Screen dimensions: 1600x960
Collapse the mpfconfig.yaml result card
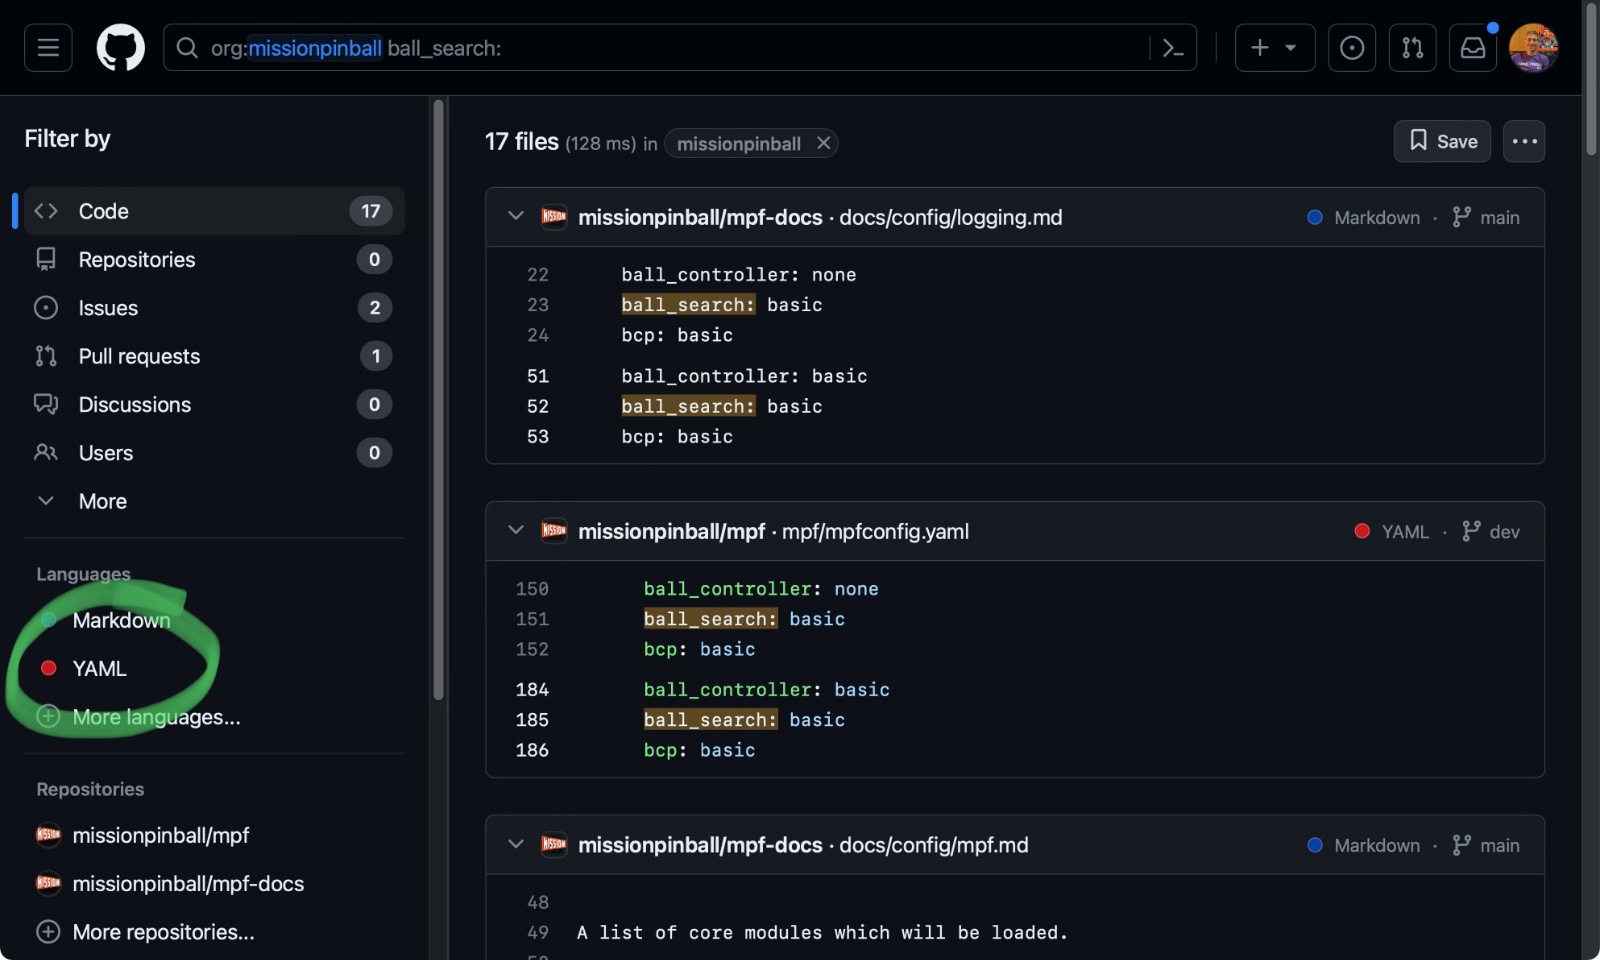pos(516,530)
